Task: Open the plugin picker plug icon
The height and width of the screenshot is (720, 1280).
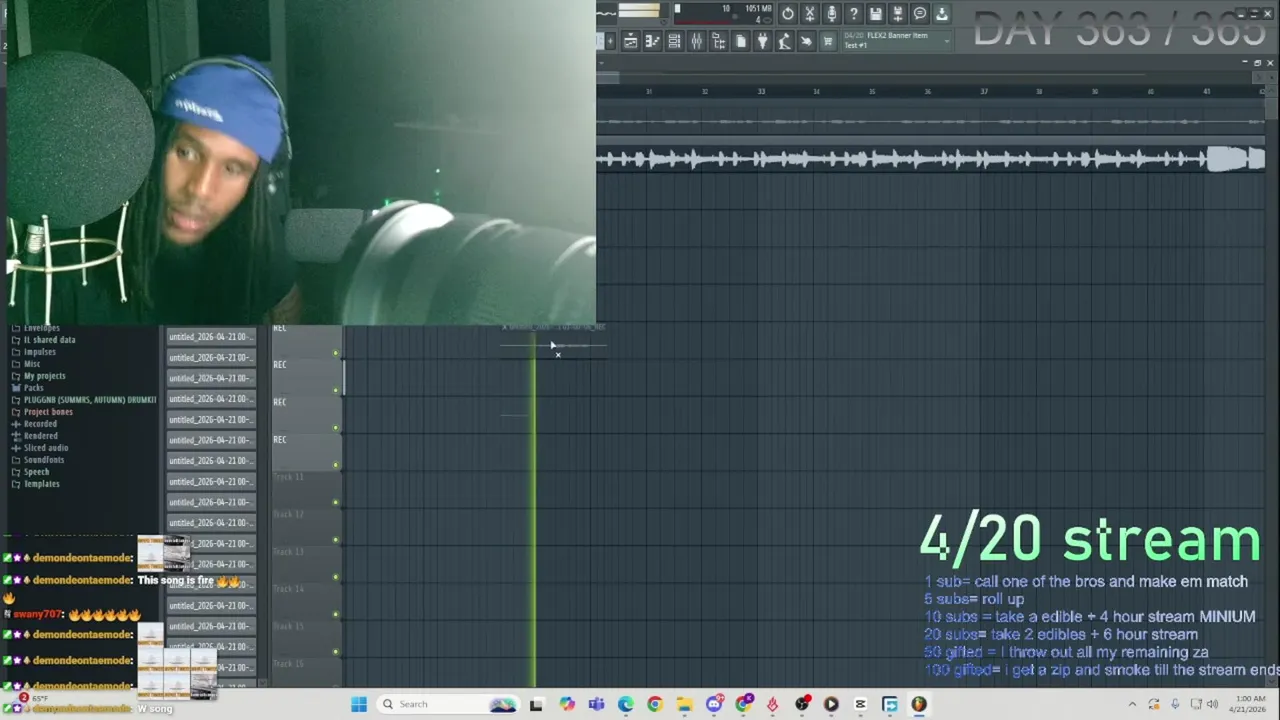Action: point(762,41)
